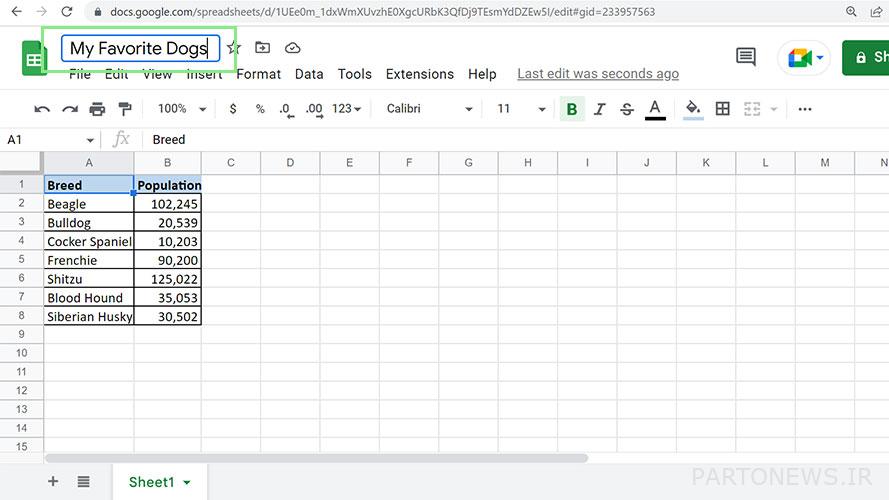
Task: Click the Undo arrow icon
Action: pyautogui.click(x=42, y=109)
